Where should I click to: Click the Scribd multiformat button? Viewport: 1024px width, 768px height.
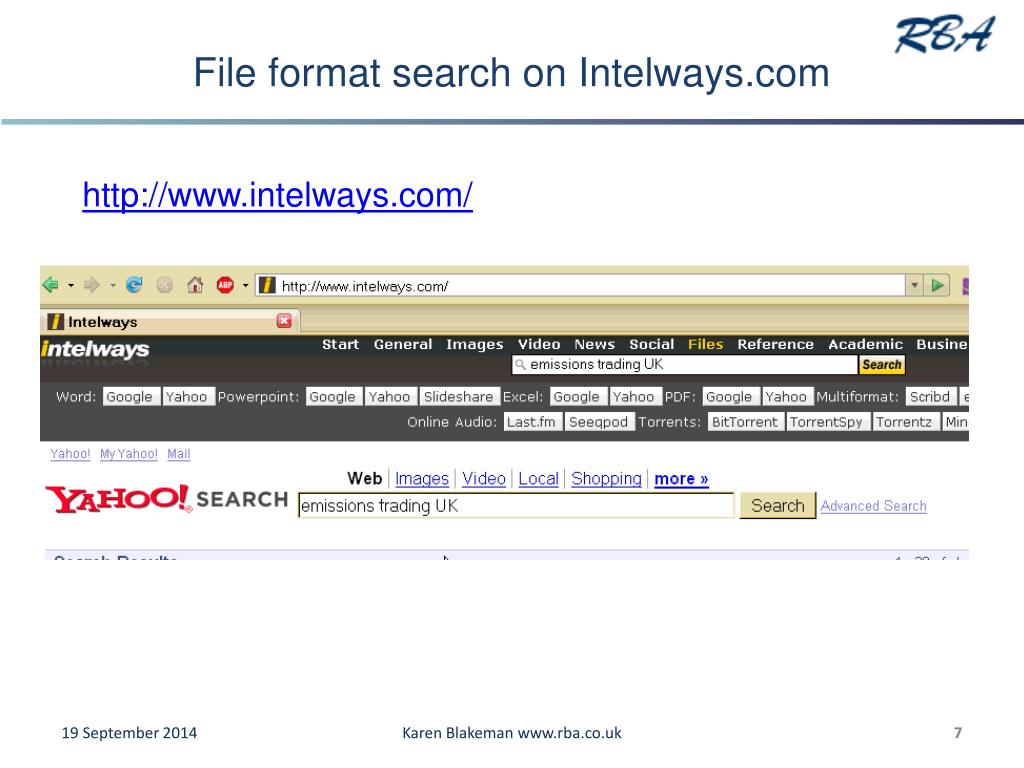point(931,396)
